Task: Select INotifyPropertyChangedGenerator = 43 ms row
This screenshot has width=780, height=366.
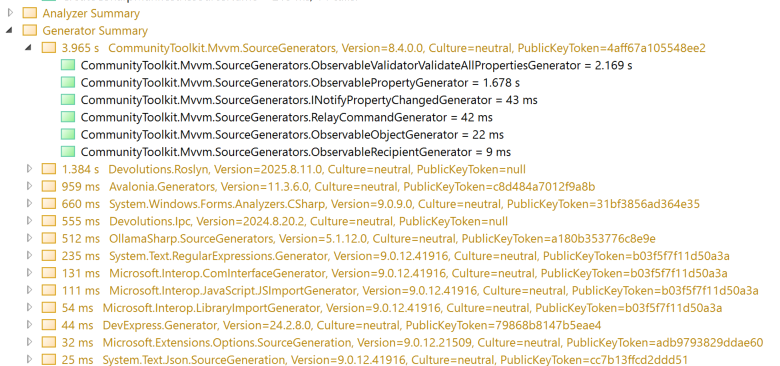Action: coord(309,100)
